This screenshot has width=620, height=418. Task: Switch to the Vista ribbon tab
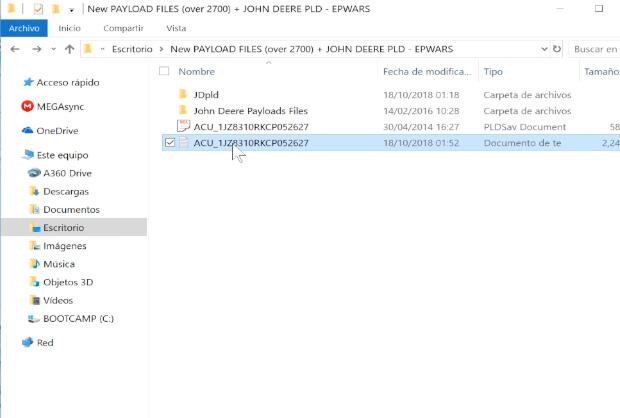176,28
